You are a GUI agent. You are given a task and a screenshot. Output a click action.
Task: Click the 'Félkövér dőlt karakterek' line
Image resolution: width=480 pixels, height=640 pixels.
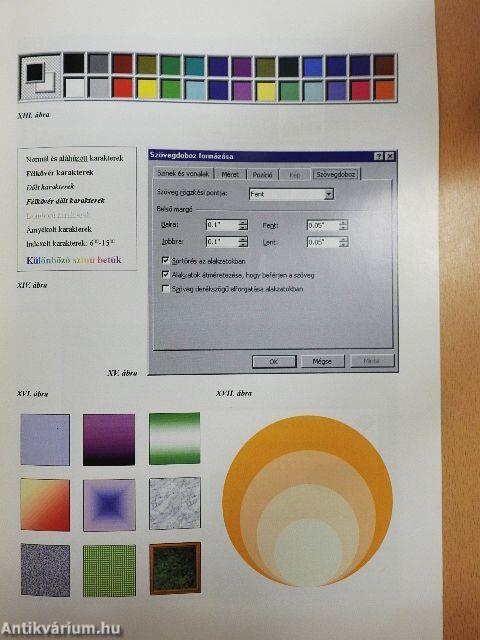pyautogui.click(x=65, y=201)
